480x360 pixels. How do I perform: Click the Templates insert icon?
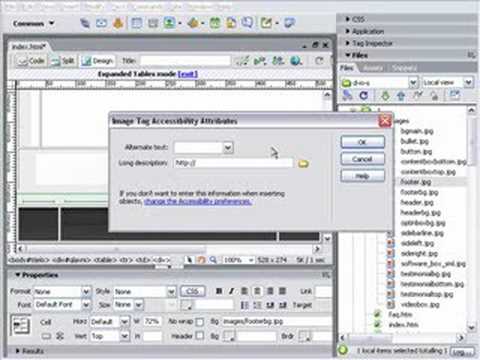point(266,23)
